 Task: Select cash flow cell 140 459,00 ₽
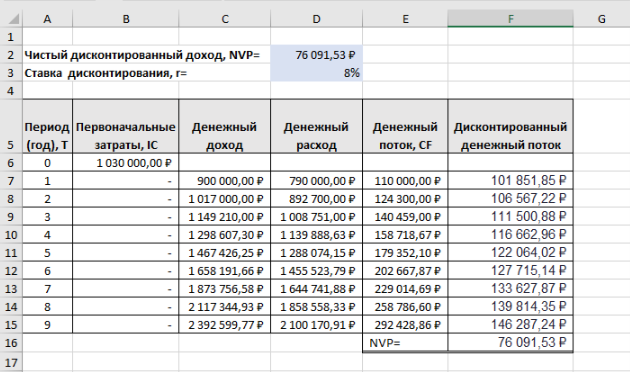405,217
